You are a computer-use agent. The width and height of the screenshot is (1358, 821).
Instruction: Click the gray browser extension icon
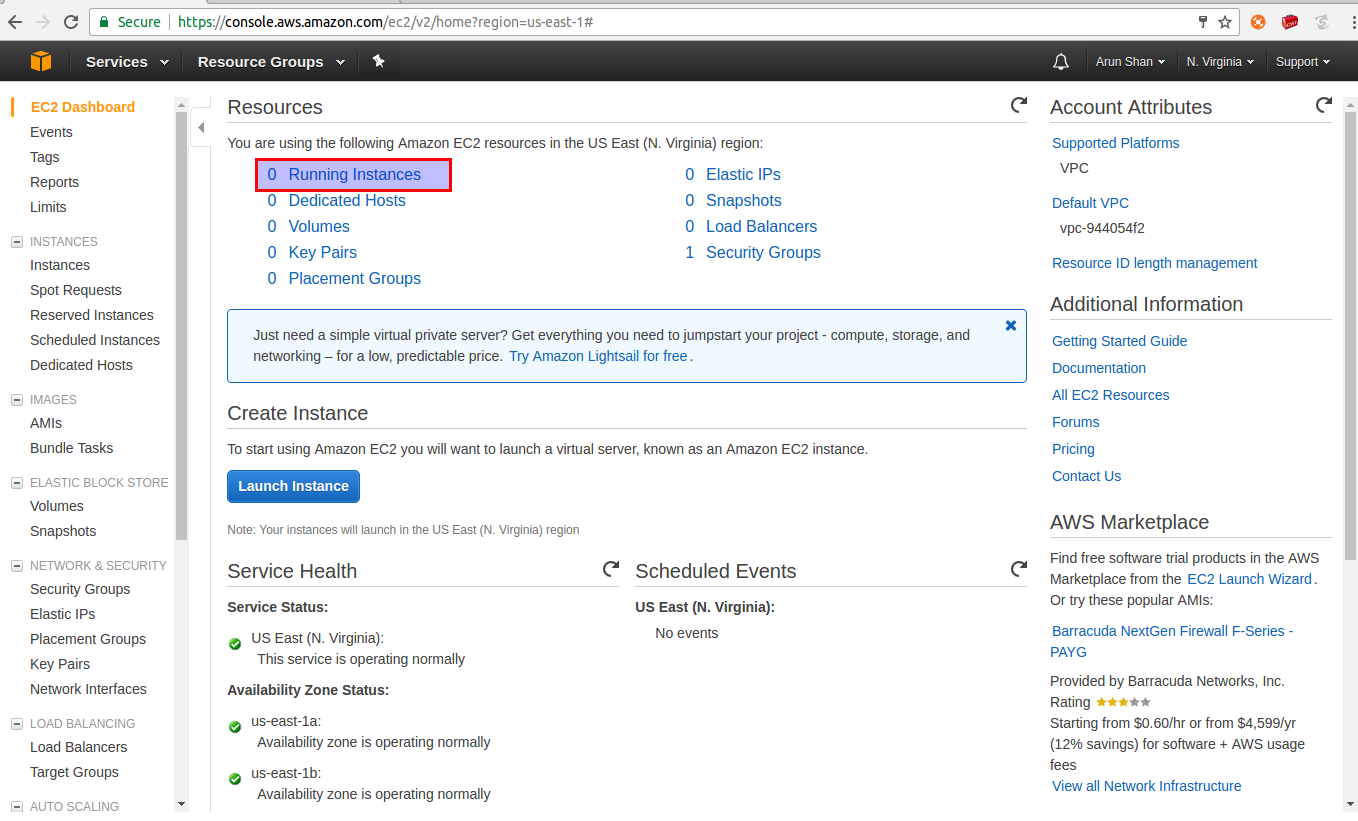click(x=1321, y=21)
